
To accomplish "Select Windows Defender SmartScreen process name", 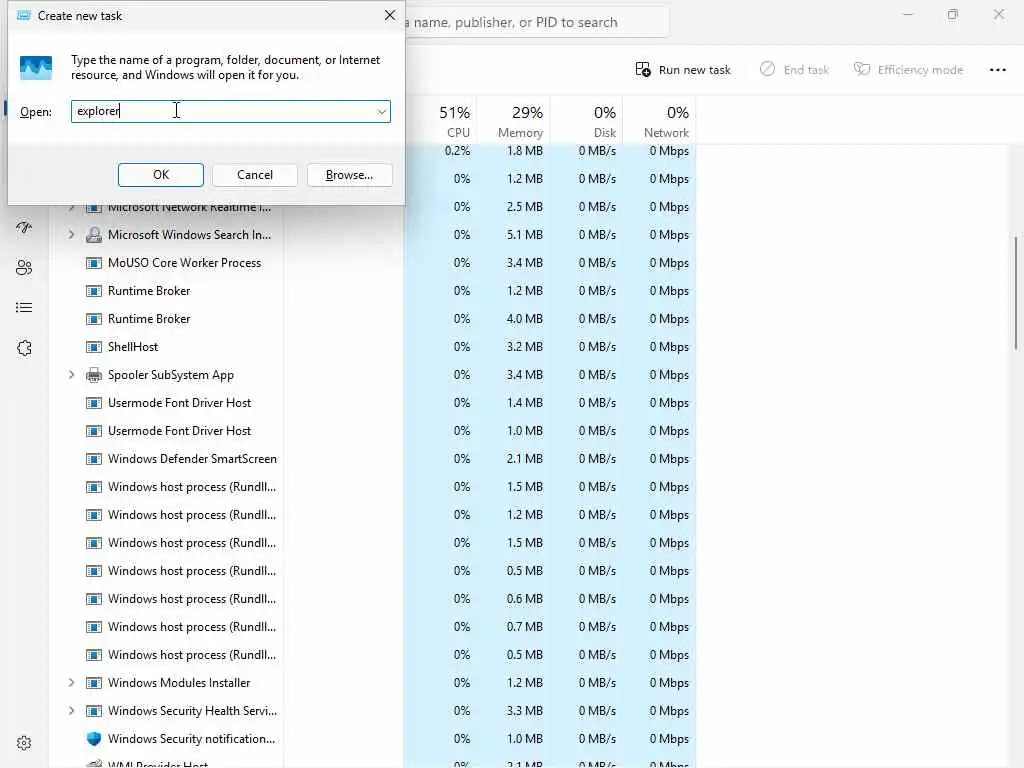I will (x=192, y=458).
